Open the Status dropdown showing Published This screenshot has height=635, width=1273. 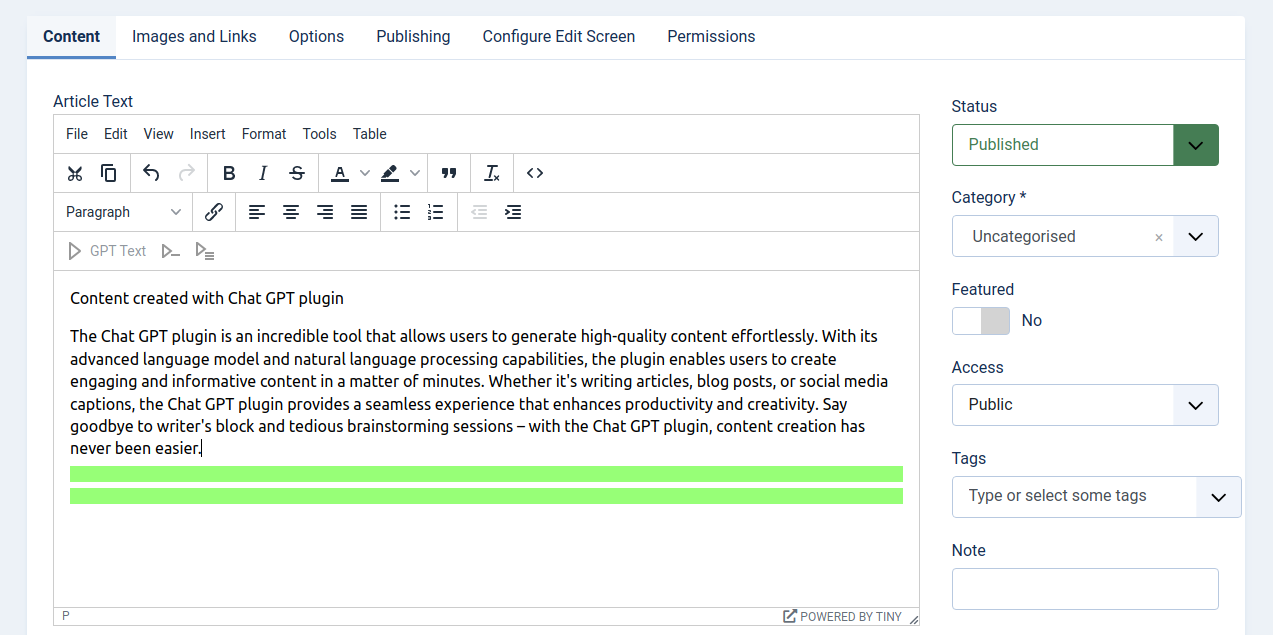(x=1085, y=145)
